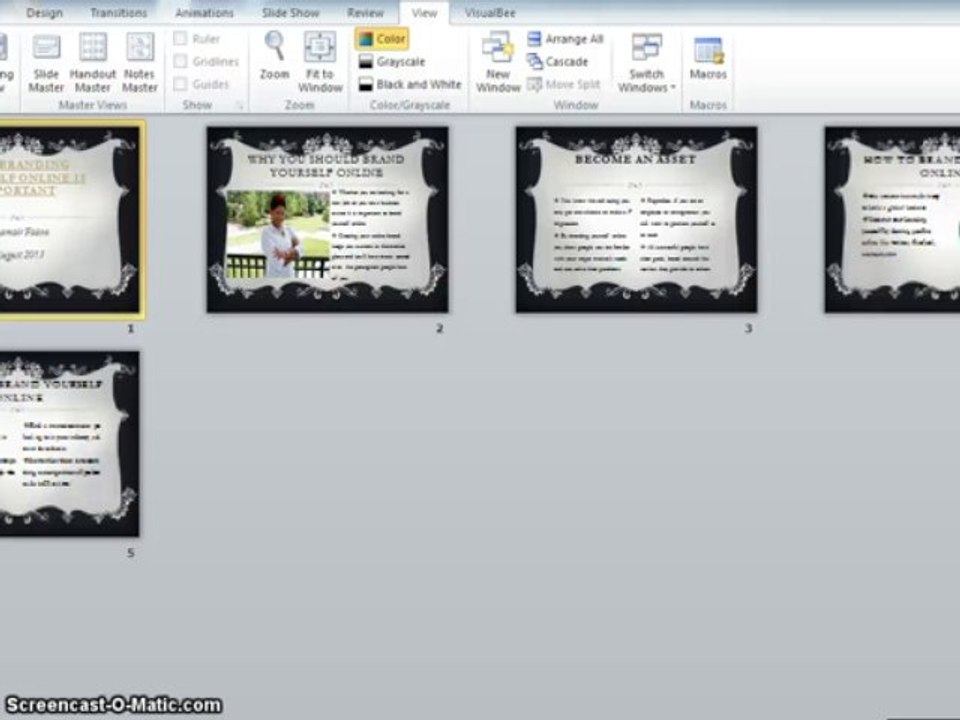The image size is (960, 720).
Task: Toggle the Guides checkbox
Action: (180, 84)
